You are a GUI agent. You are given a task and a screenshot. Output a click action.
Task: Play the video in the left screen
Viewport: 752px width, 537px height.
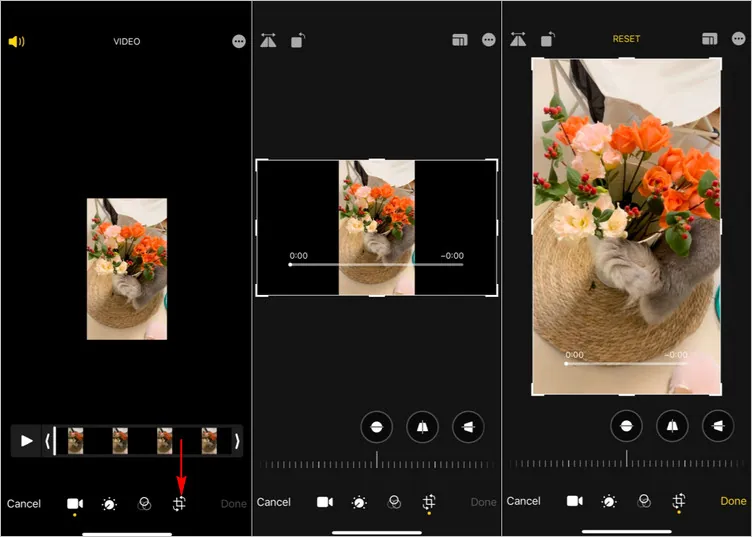coord(26,441)
